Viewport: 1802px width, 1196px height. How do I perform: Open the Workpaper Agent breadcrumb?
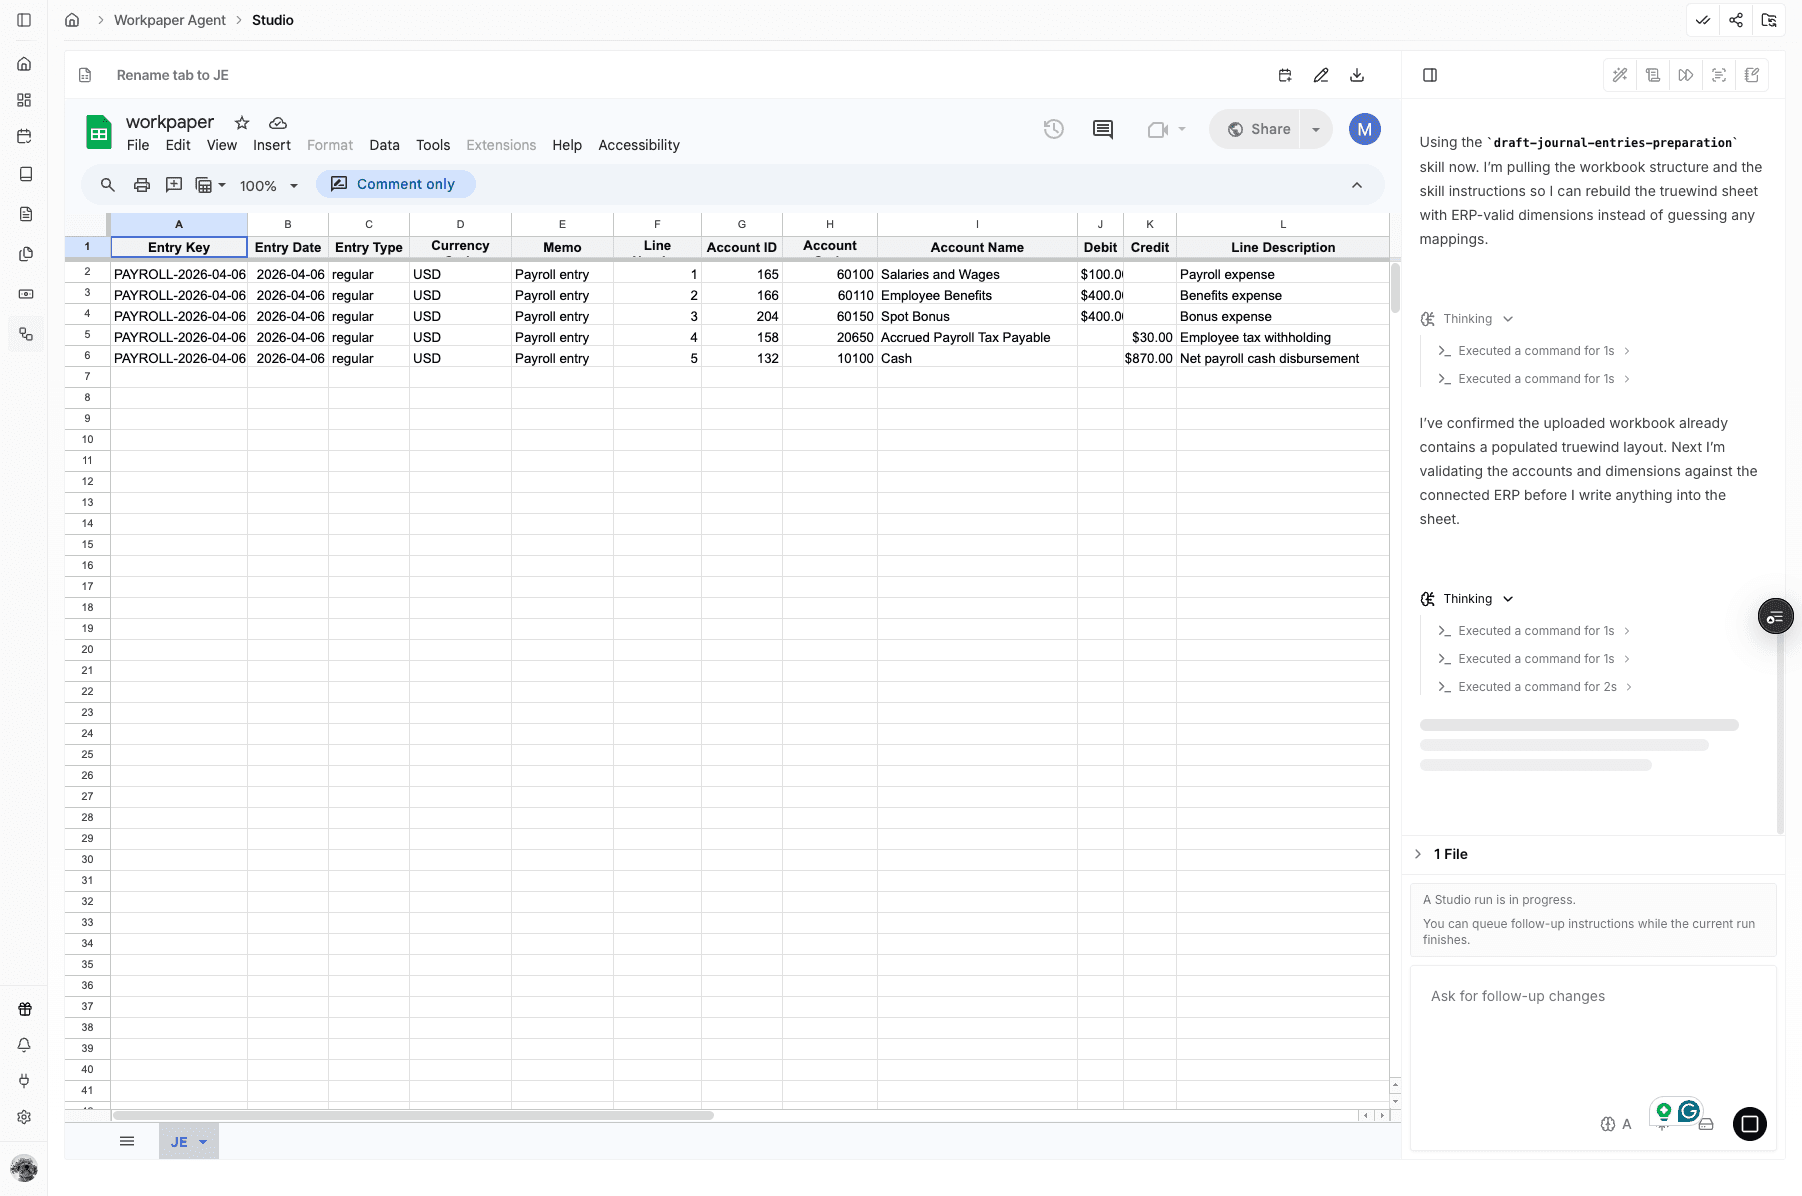click(170, 20)
